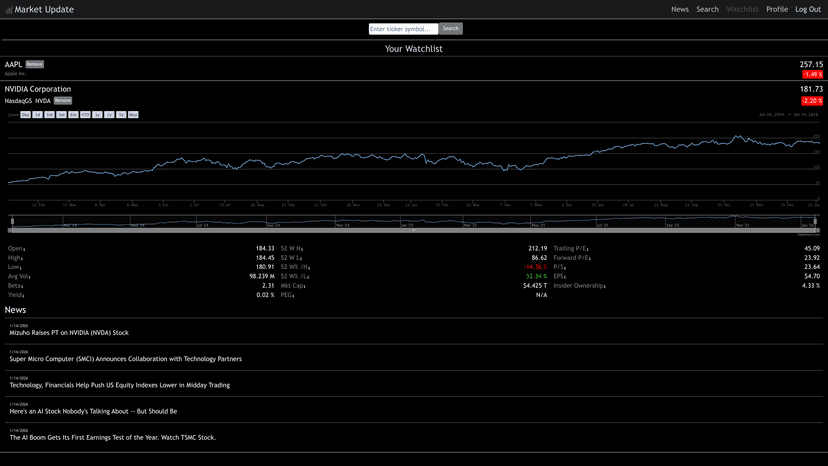Set chart zoom to 1m

click(49, 115)
